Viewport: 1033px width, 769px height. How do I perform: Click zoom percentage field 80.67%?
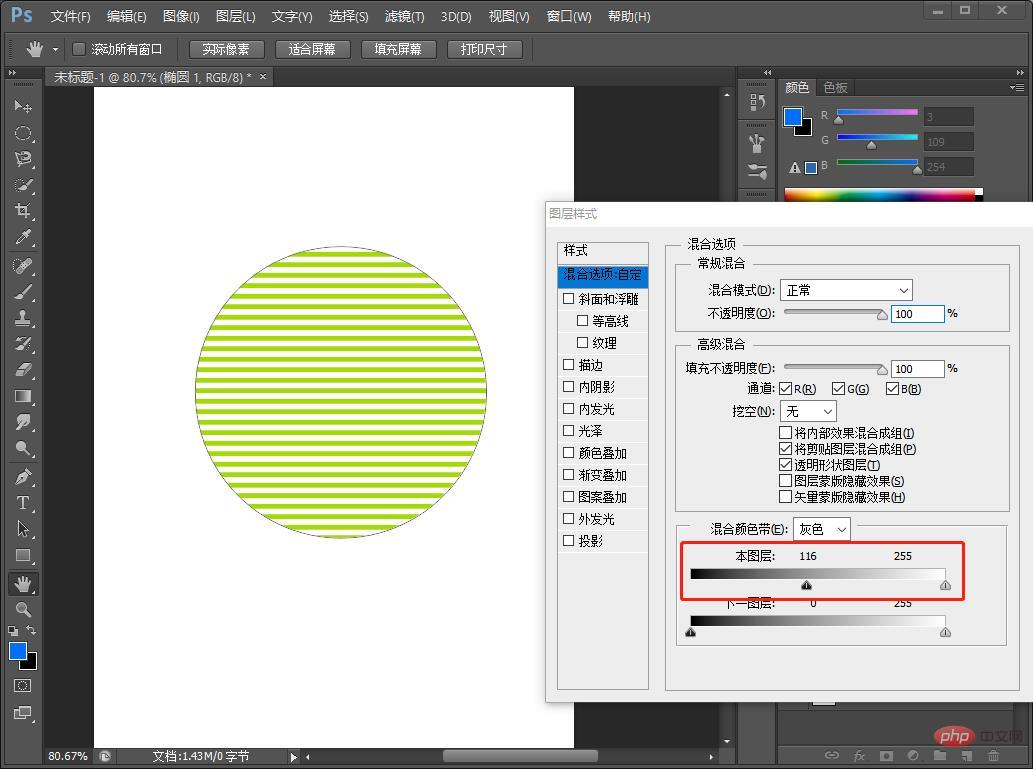(68, 756)
